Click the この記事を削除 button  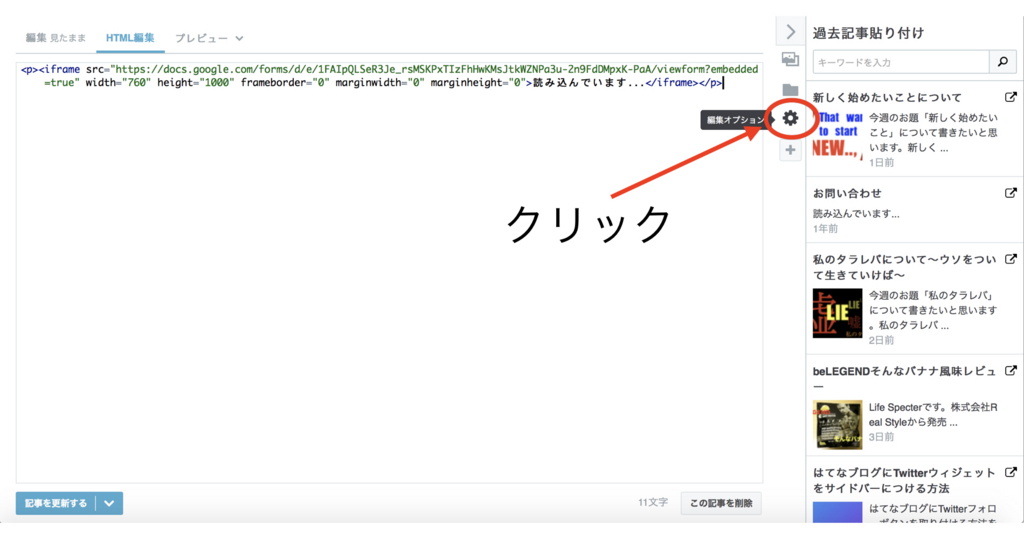click(721, 503)
